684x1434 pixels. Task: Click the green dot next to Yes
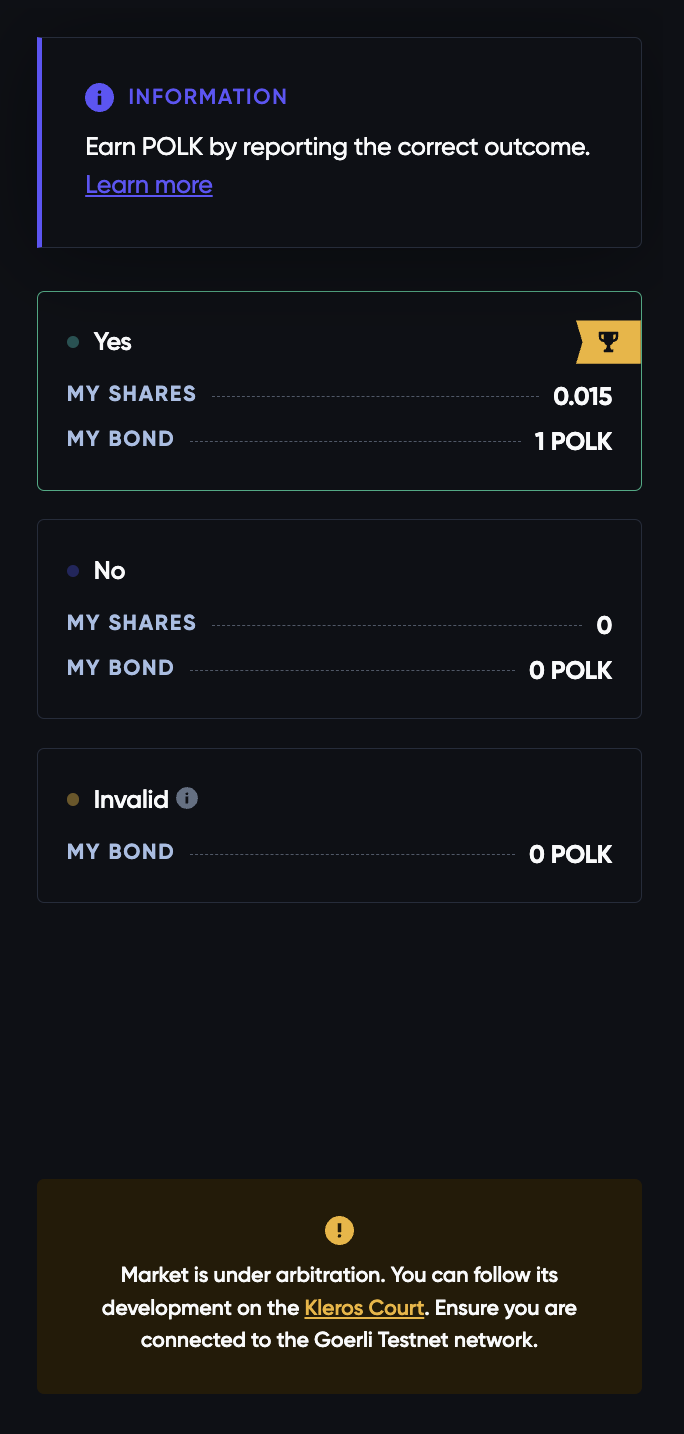(73, 342)
